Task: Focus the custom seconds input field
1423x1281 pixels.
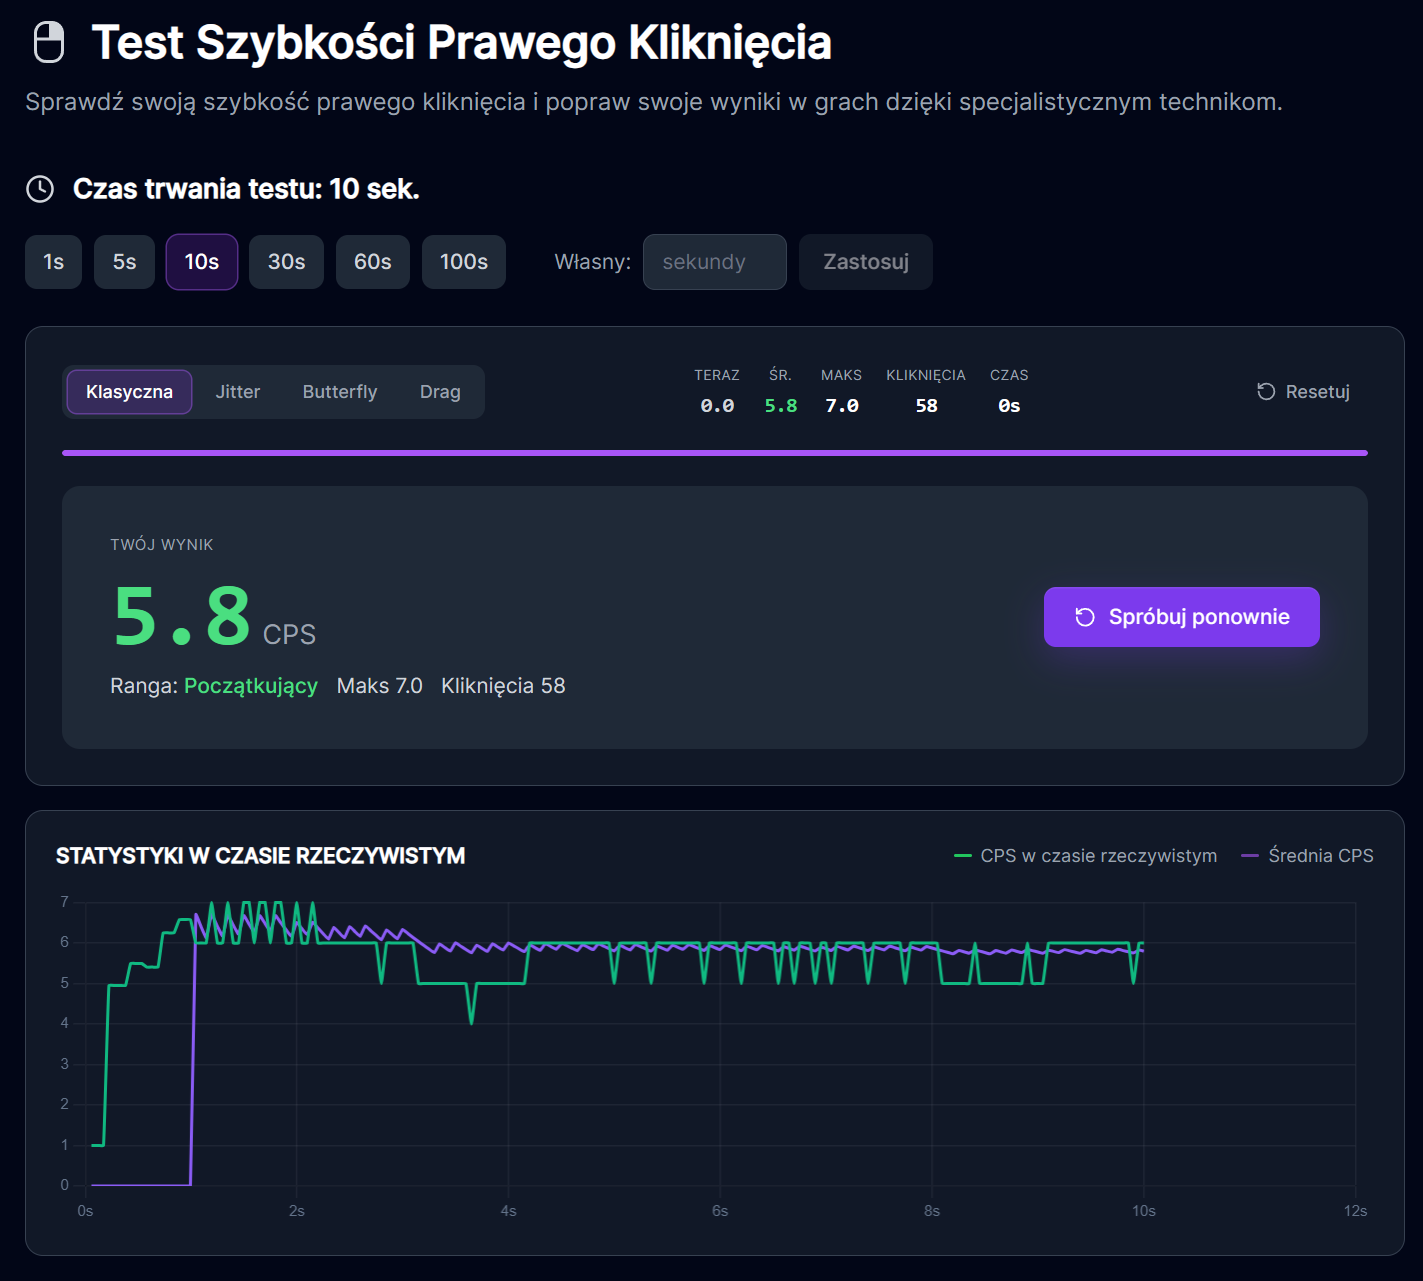Action: (x=715, y=262)
